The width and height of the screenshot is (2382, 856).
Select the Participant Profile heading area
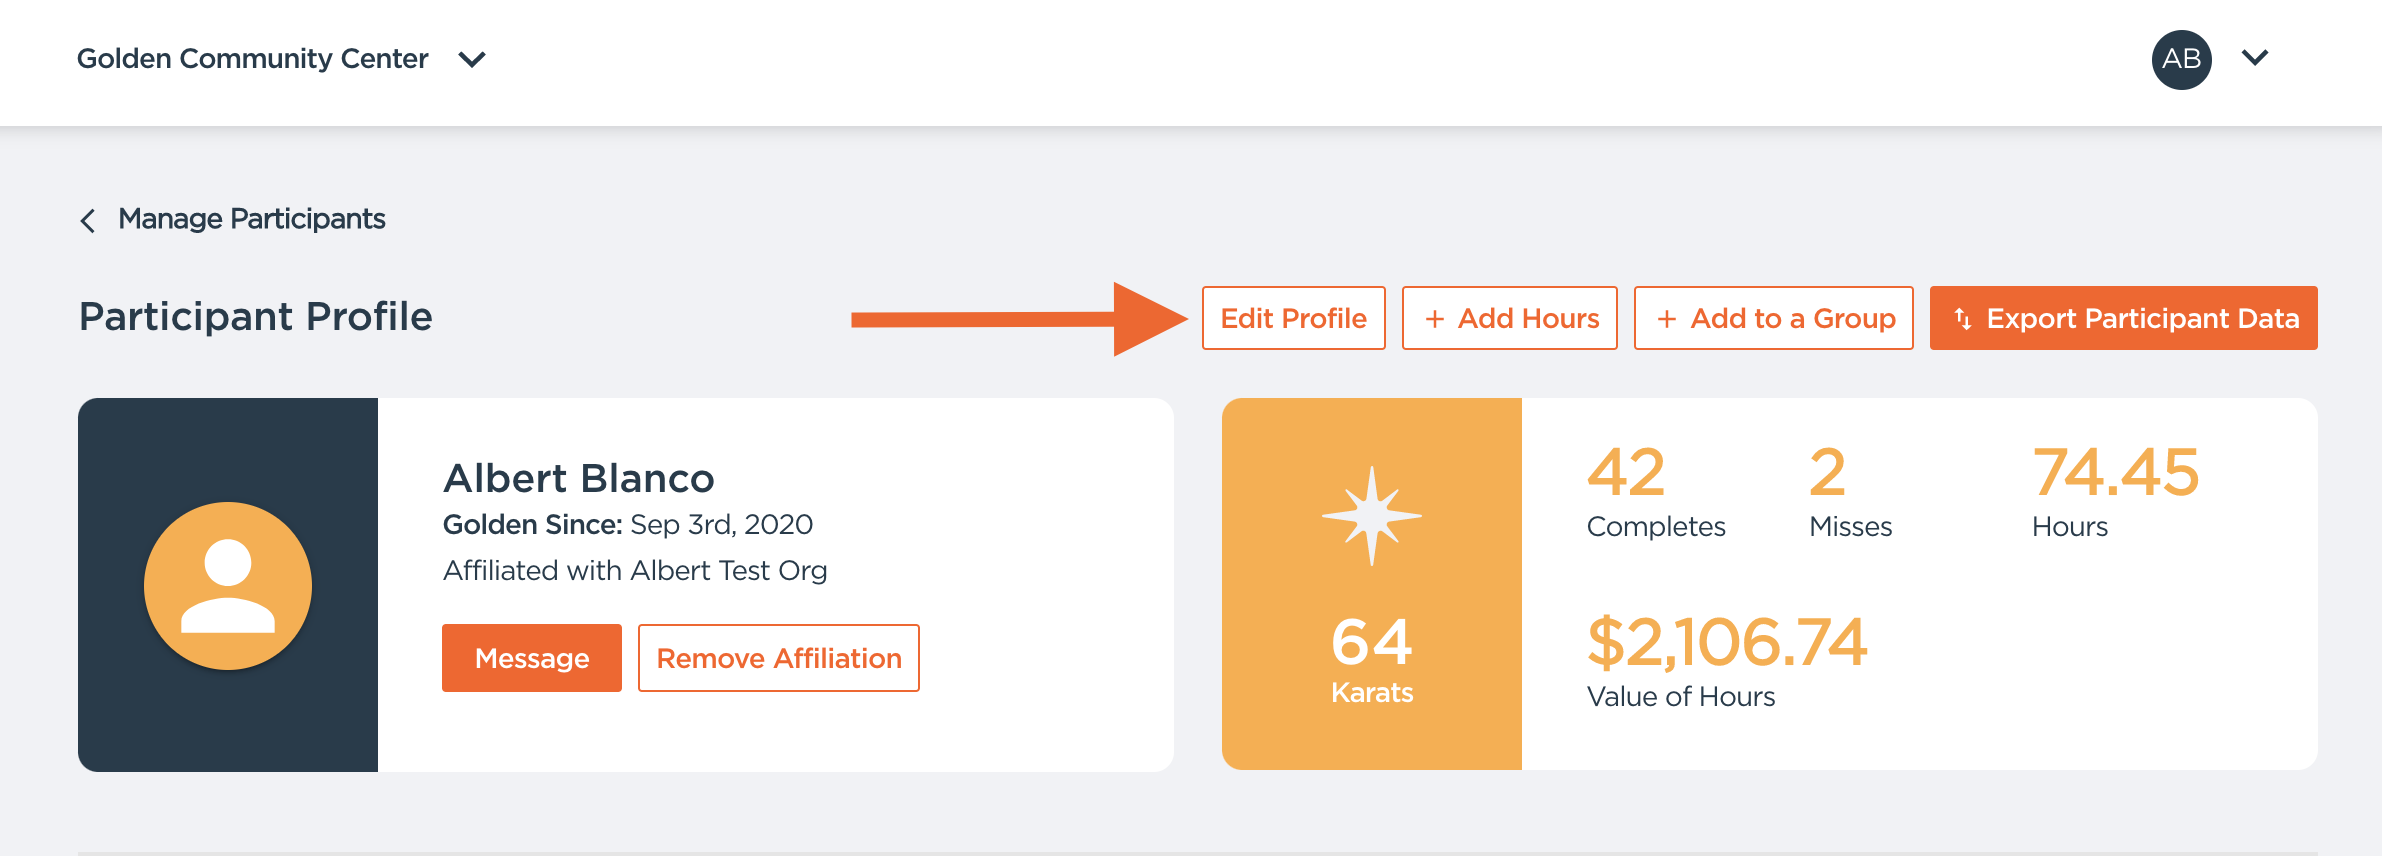tap(256, 317)
